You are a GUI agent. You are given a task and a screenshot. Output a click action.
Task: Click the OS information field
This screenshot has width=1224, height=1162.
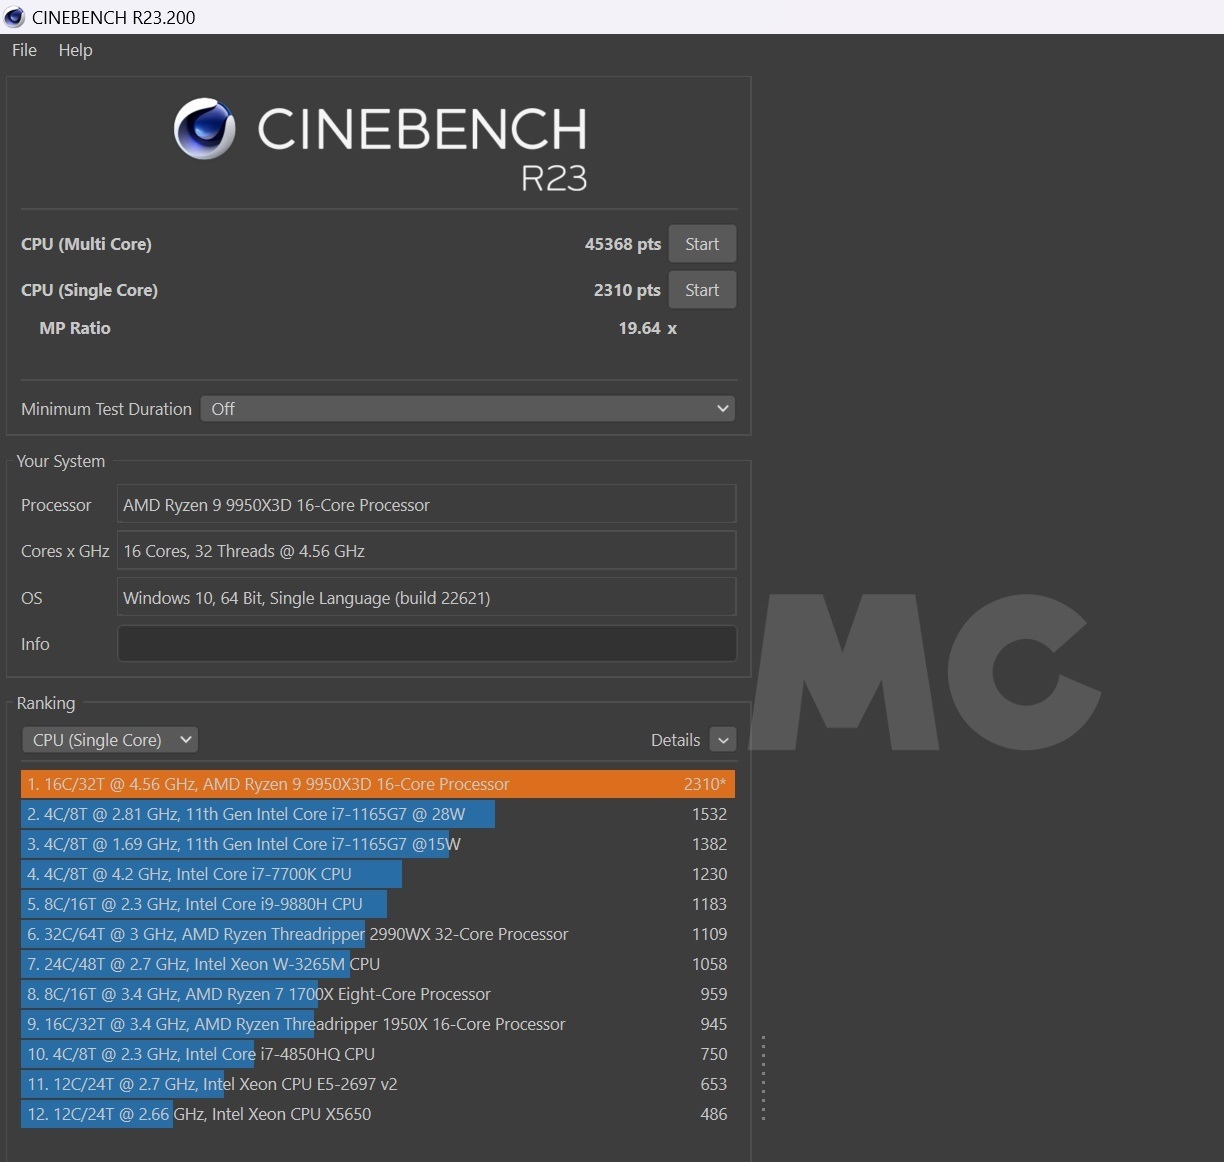[427, 598]
